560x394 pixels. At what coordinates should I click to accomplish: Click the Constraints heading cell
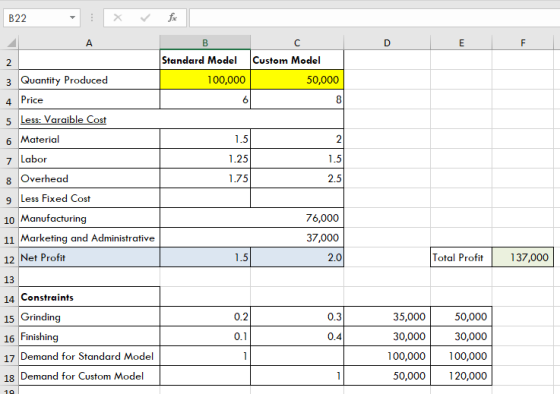(x=89, y=297)
